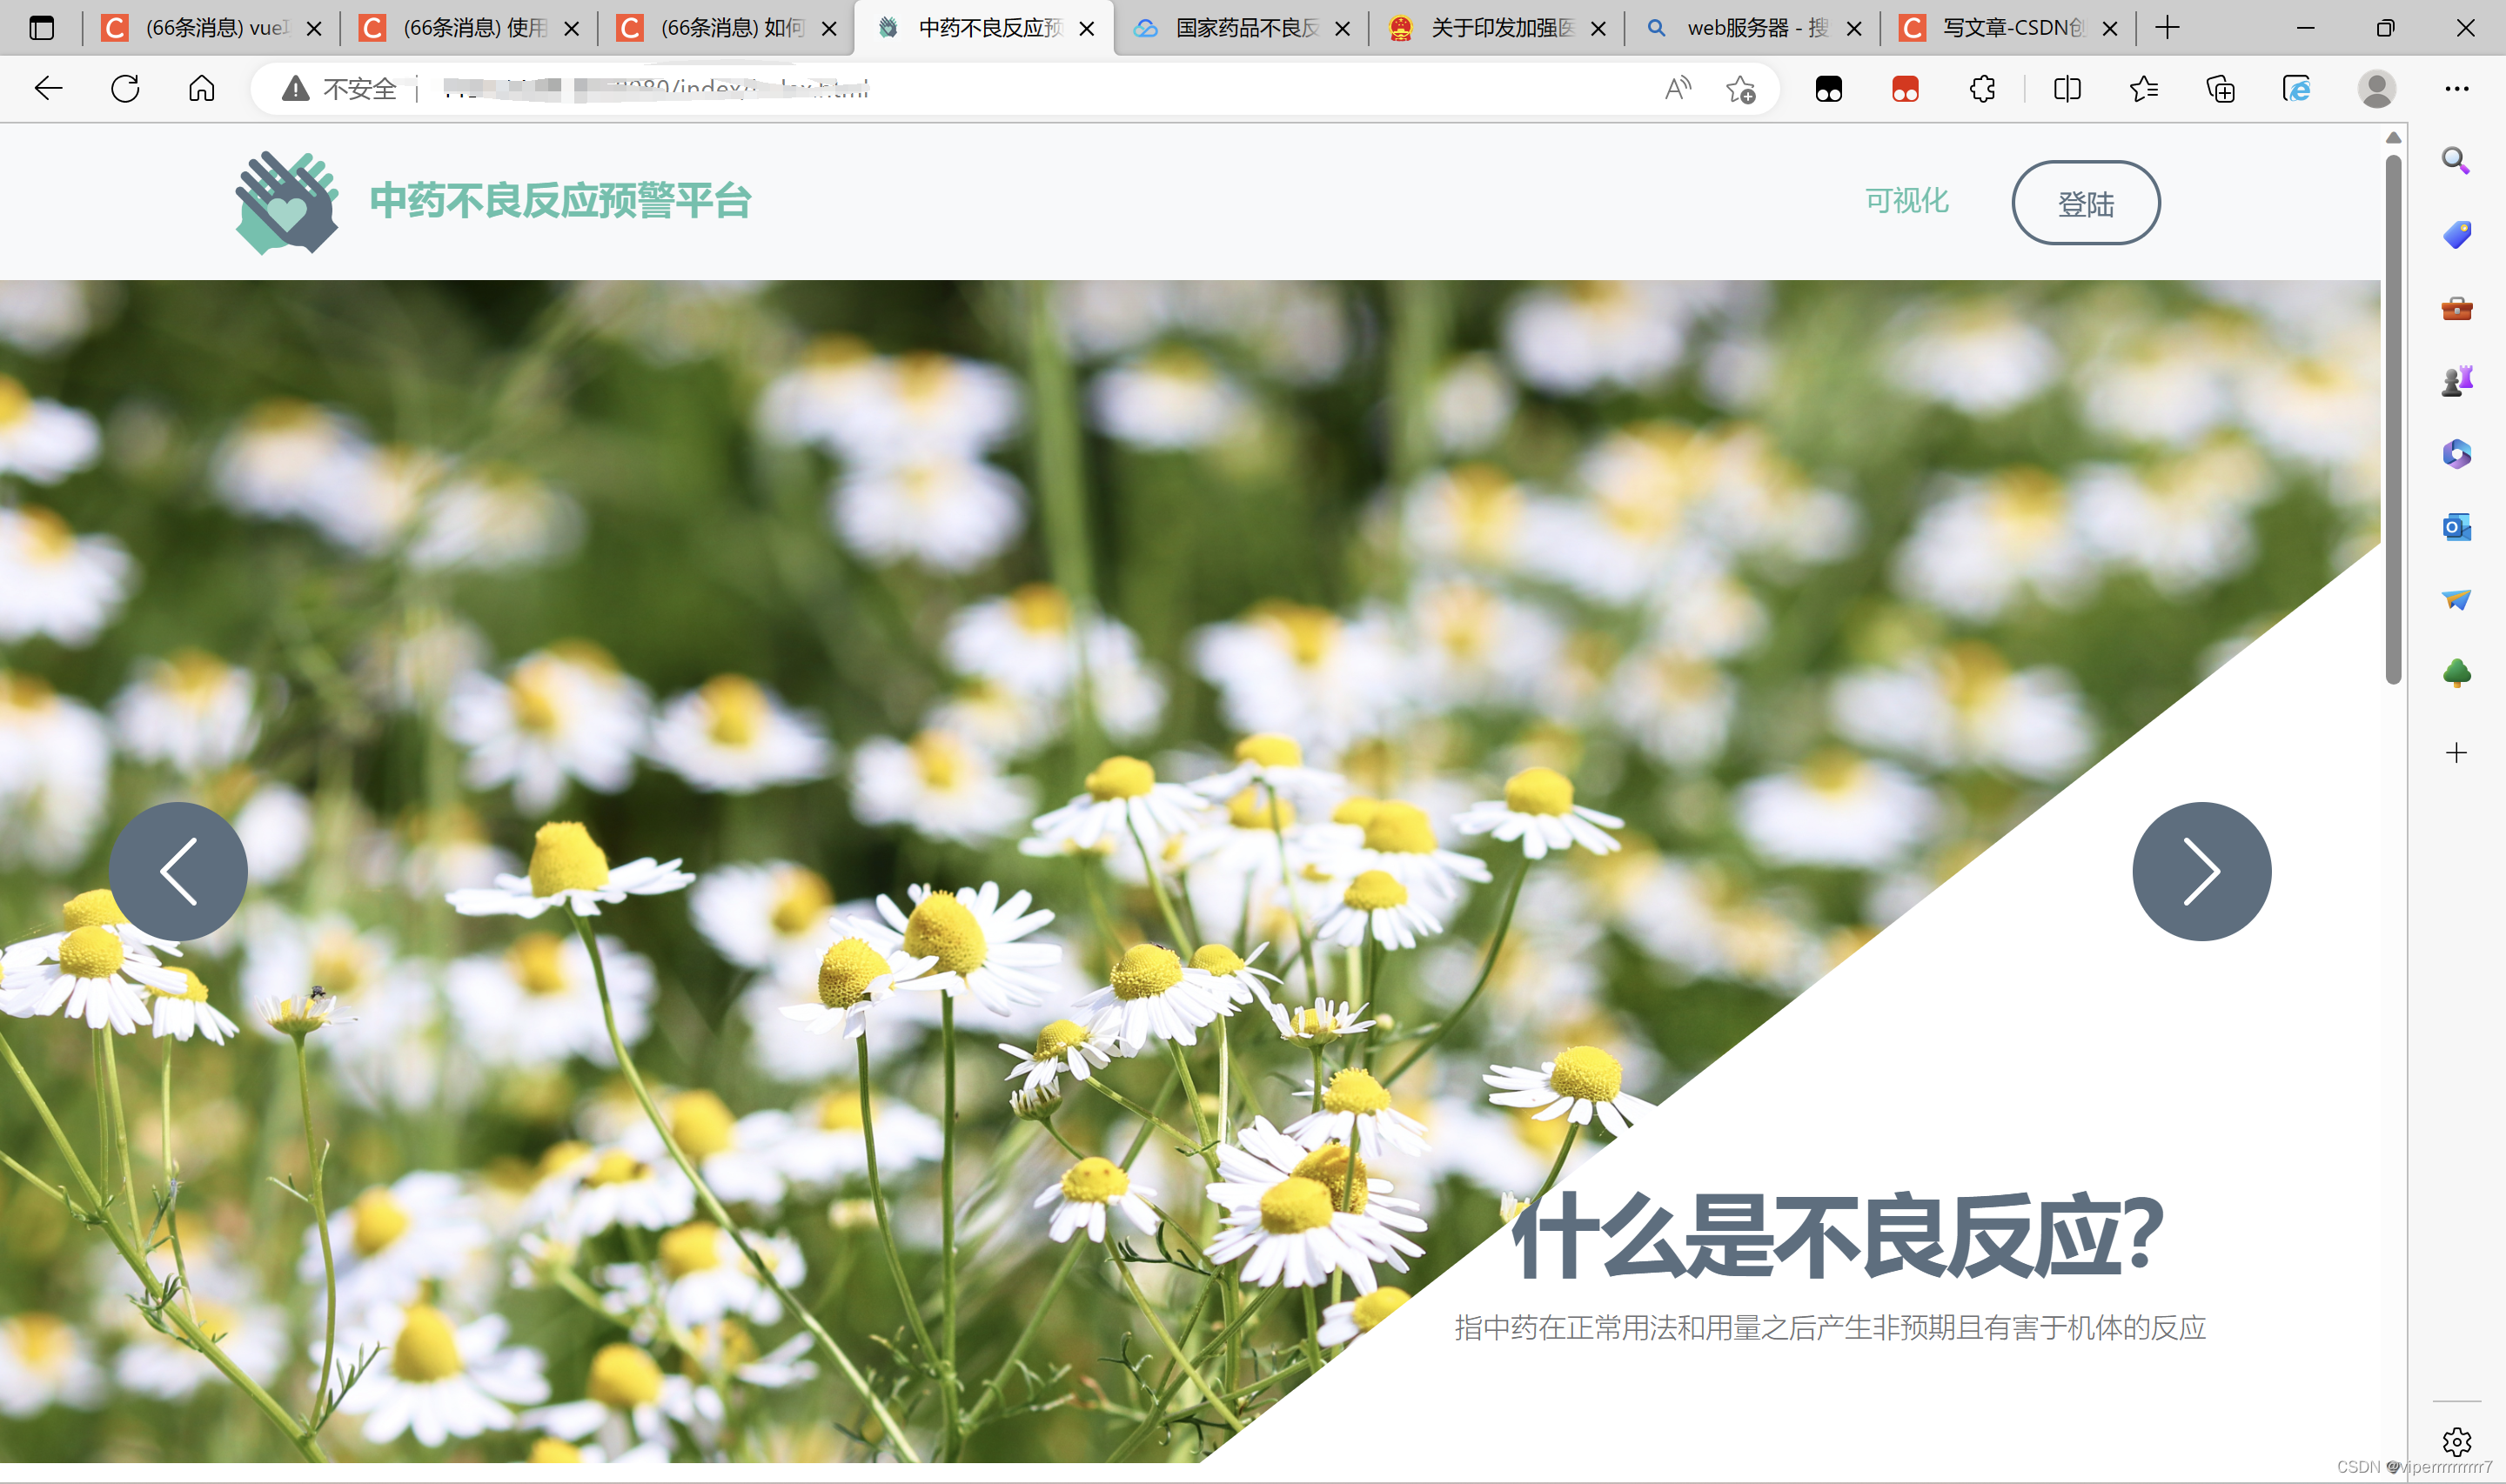2506x1484 pixels.
Task: Reload the page with refresh icon
Action: click(125, 89)
